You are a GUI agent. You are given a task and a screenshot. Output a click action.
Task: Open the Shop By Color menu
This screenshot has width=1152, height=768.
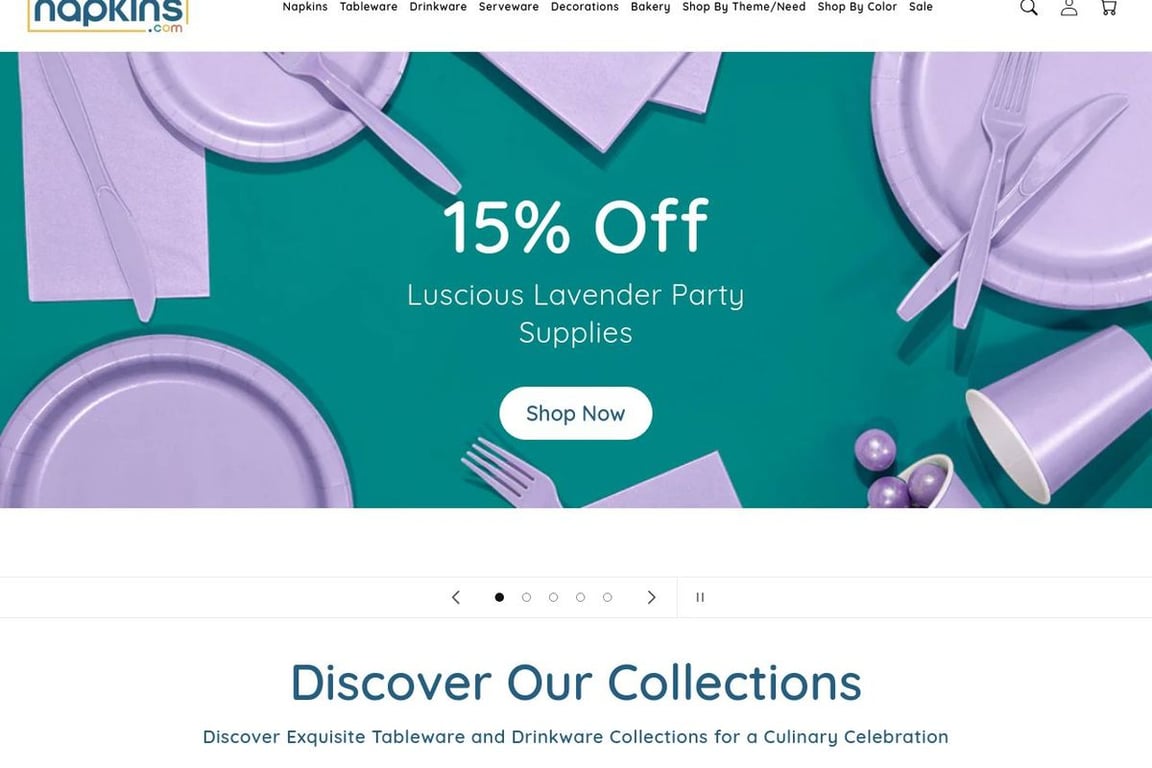click(857, 7)
